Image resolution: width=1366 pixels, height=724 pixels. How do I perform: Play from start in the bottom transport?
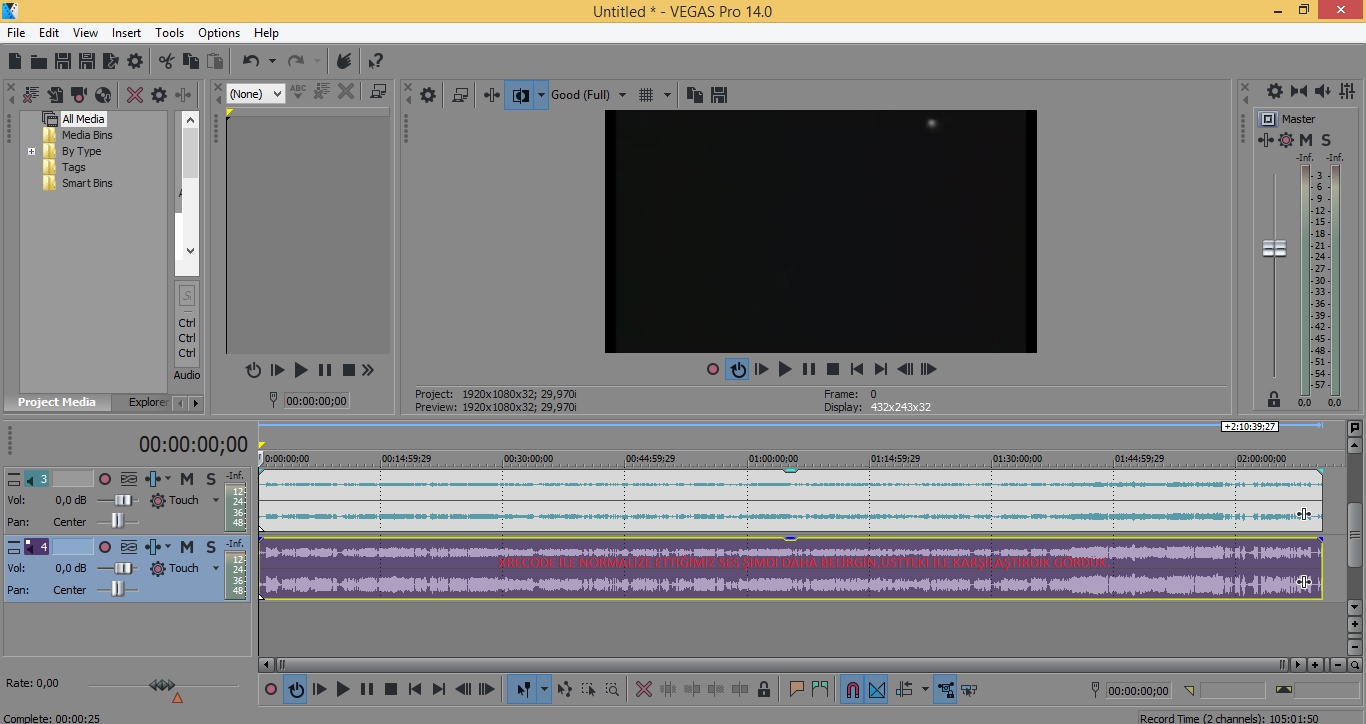[x=320, y=689]
